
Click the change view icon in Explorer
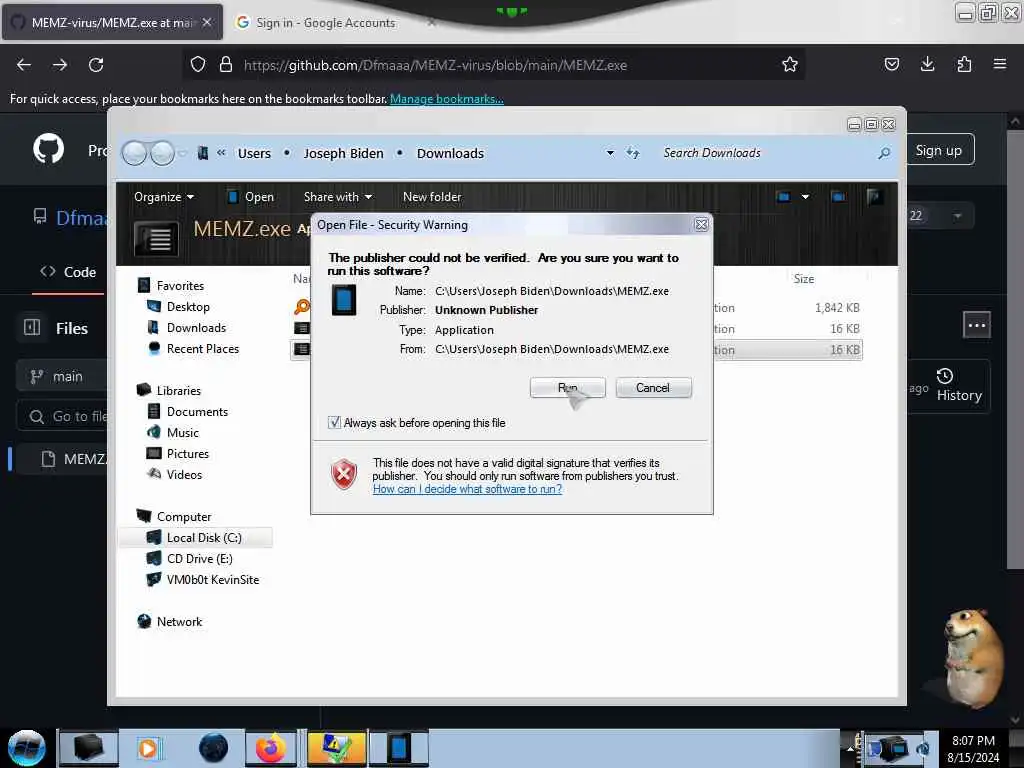coord(783,197)
